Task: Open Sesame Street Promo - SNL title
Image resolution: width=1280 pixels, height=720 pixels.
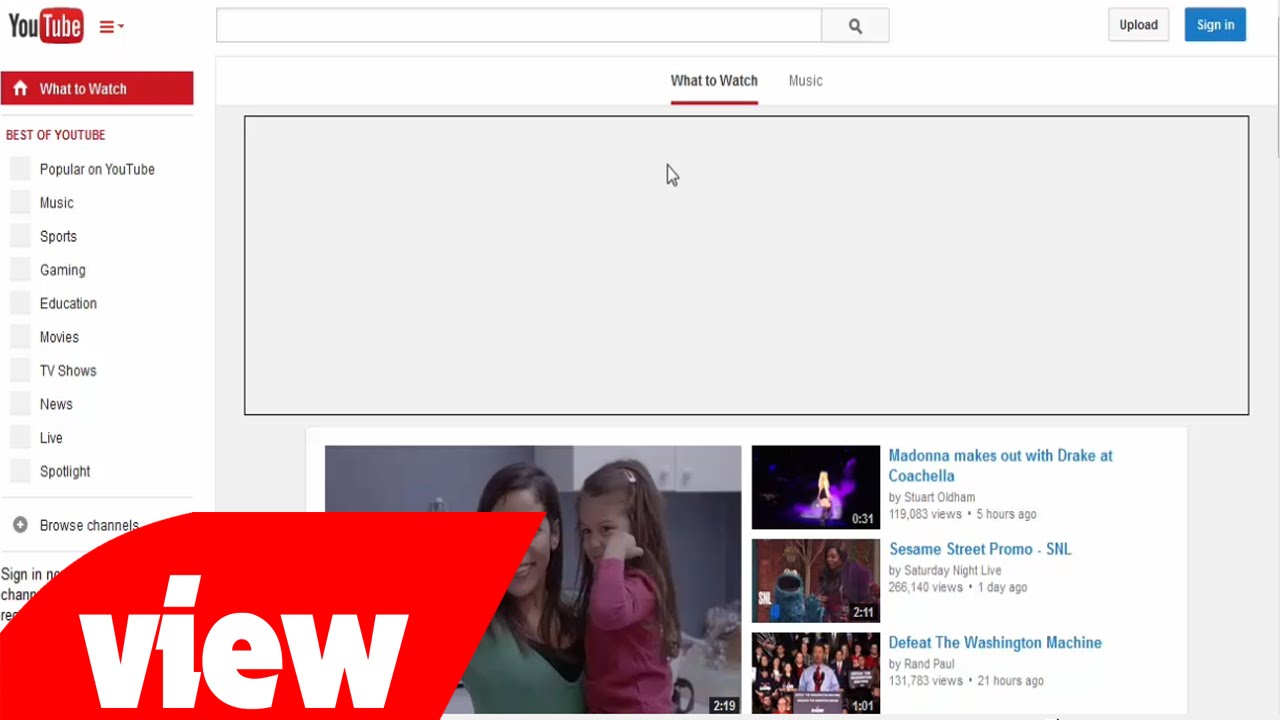Action: click(x=980, y=549)
